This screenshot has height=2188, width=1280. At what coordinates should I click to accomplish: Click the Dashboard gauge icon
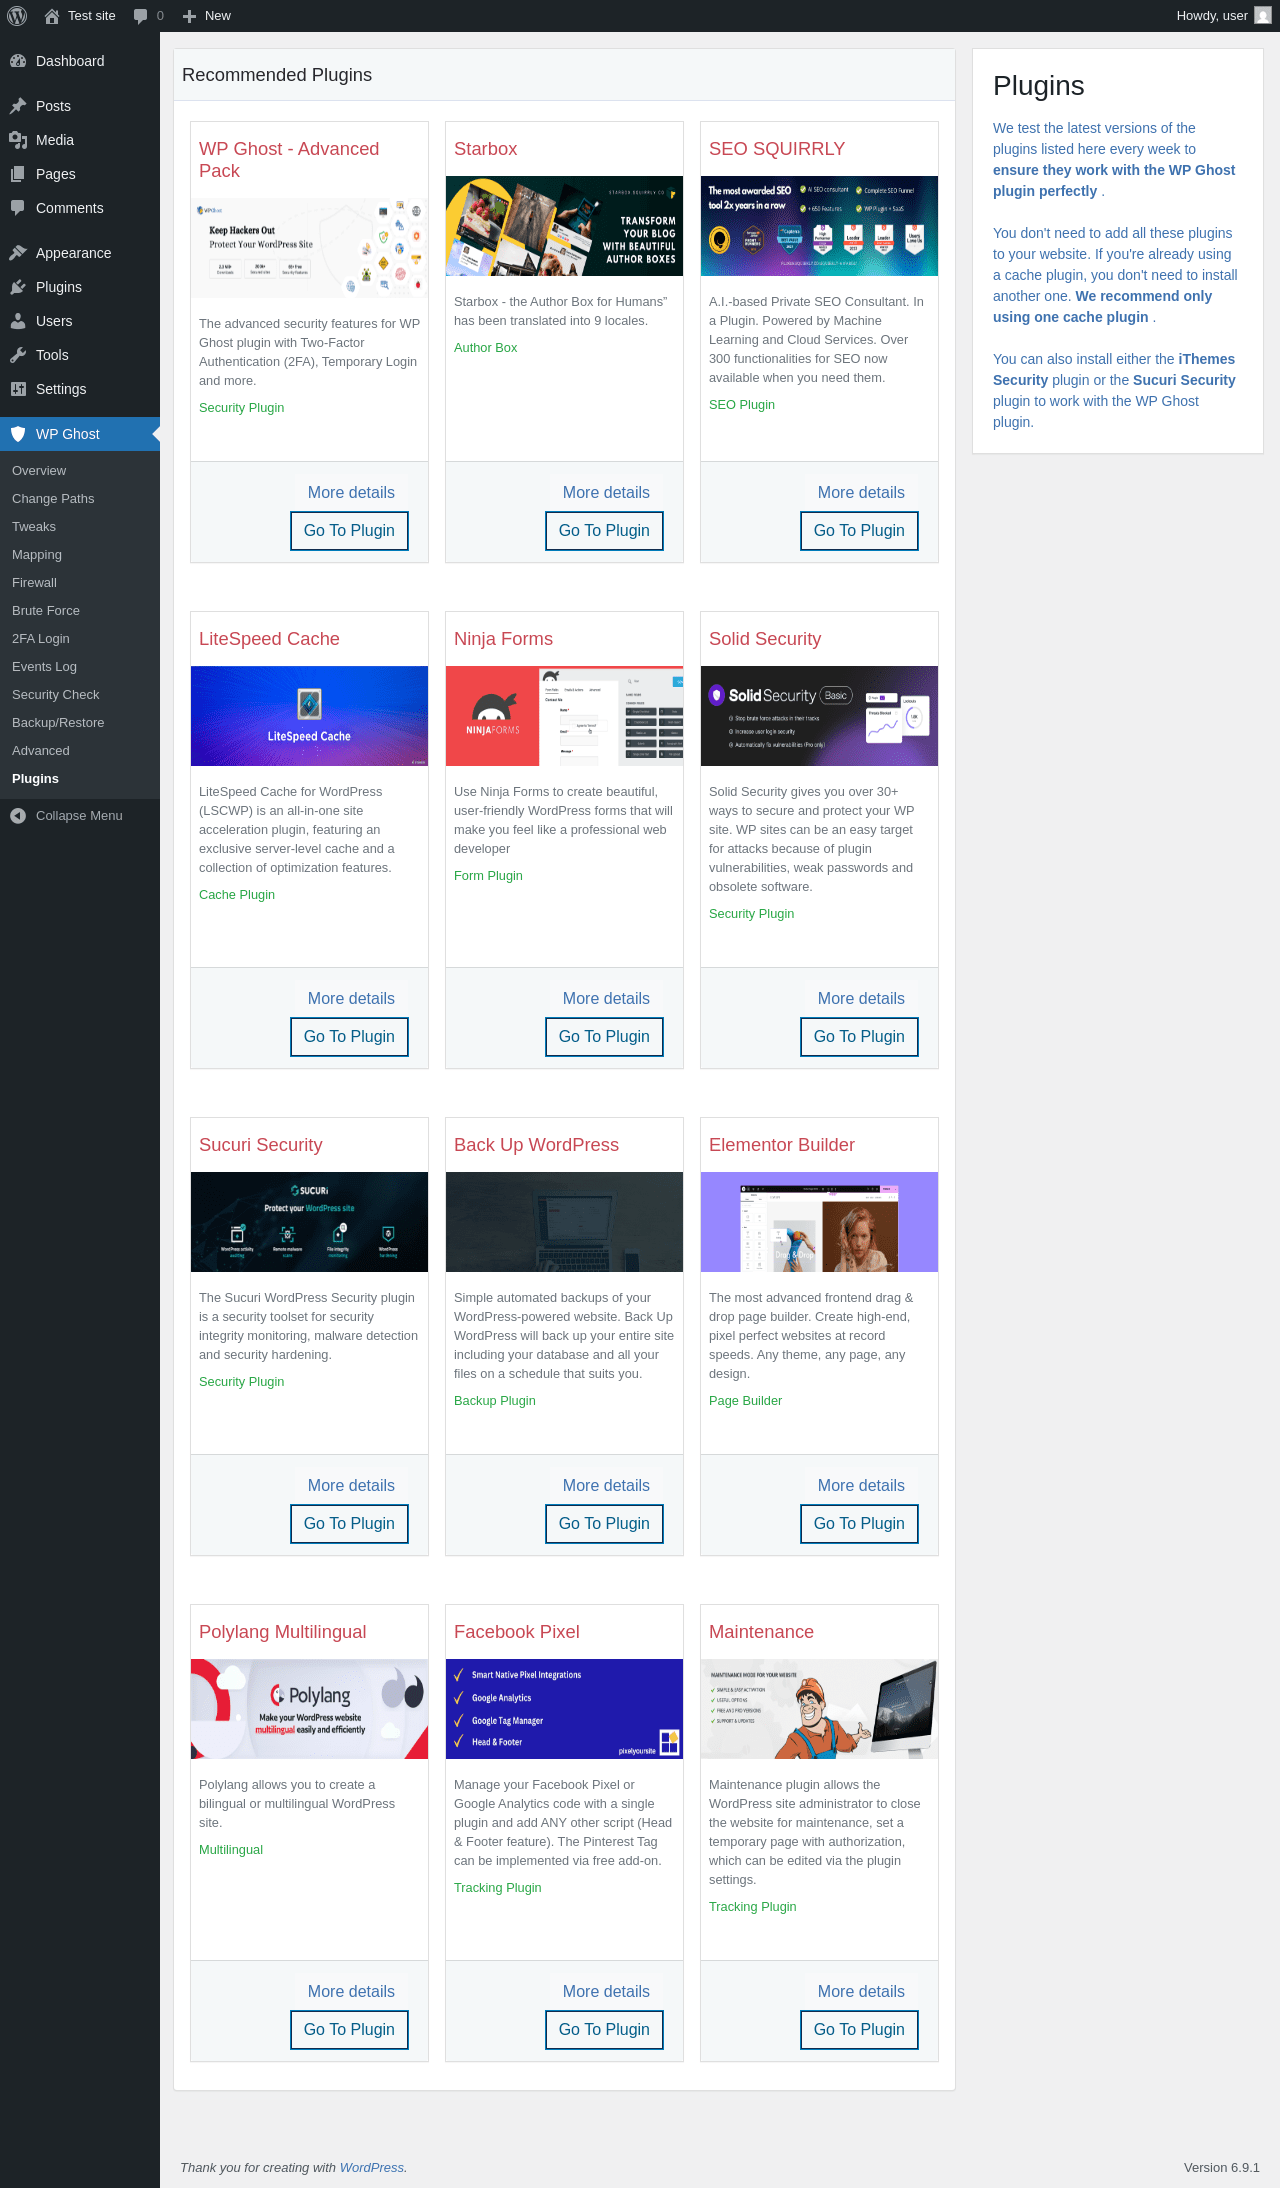click(x=18, y=61)
